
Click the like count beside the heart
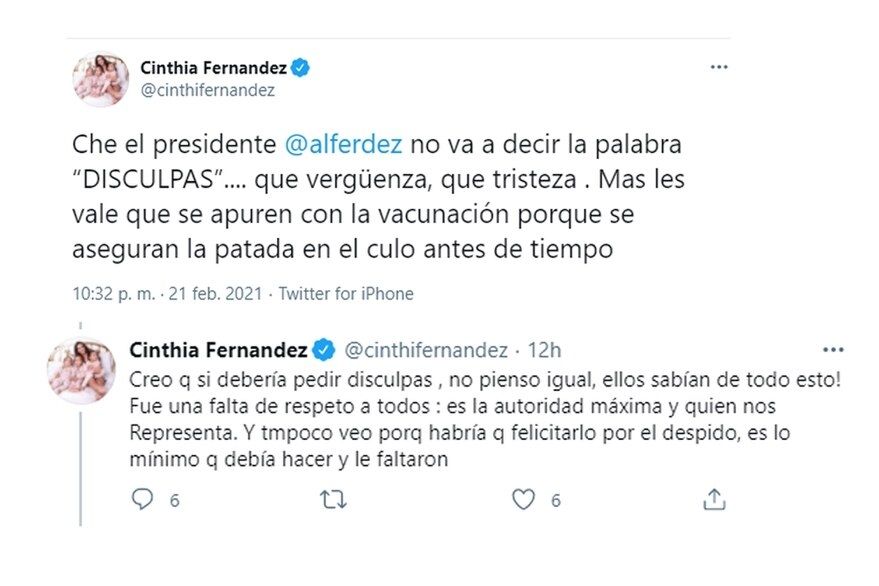[555, 500]
